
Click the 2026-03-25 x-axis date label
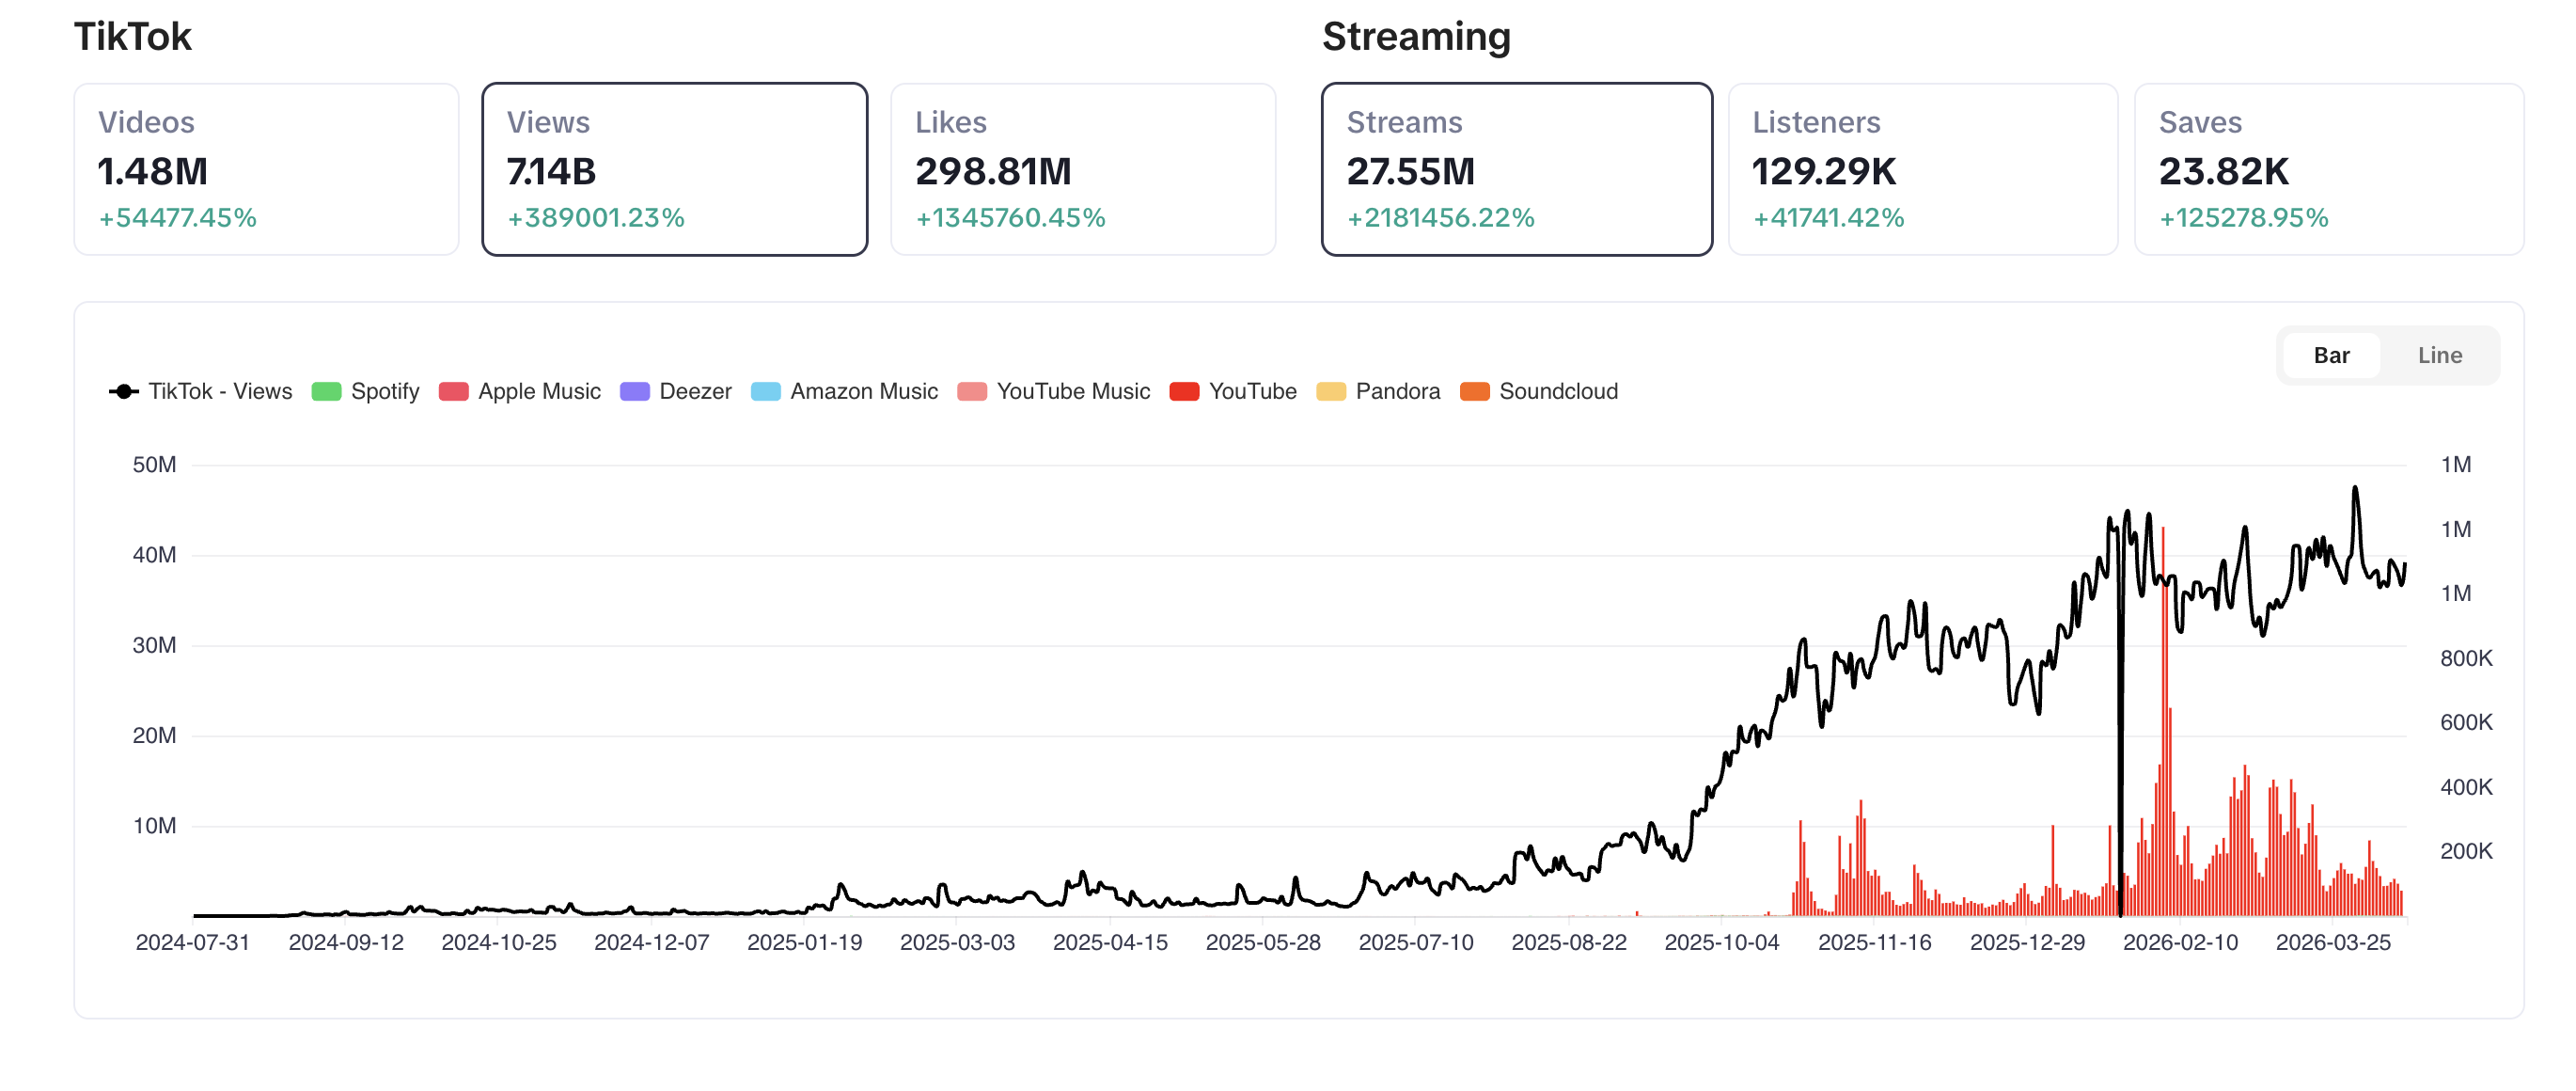2333,942
